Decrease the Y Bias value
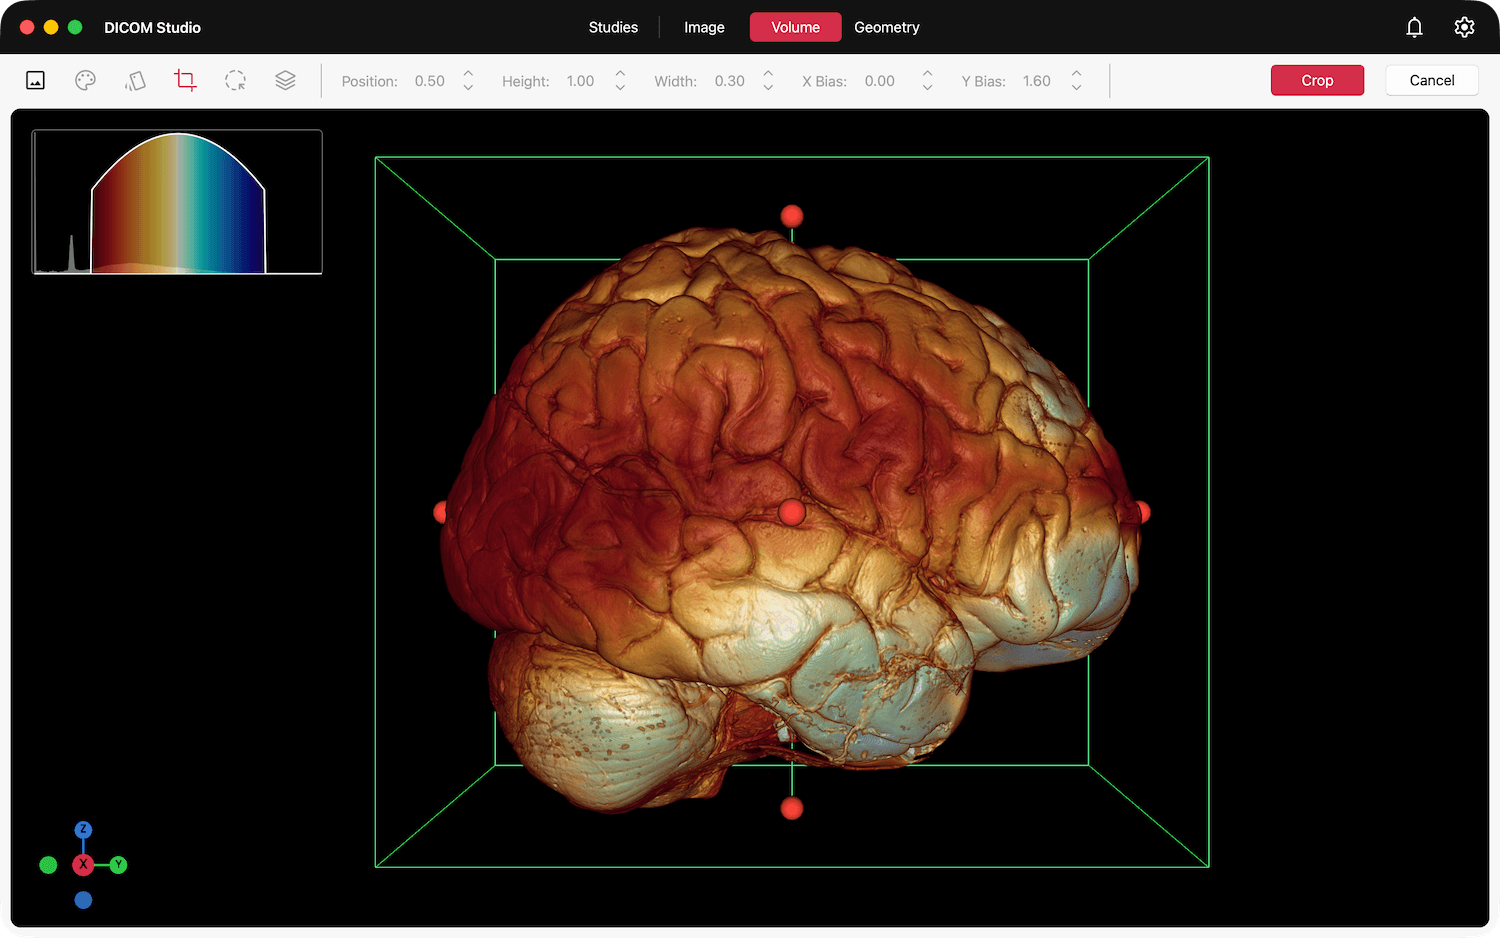This screenshot has width=1500, height=938. (x=1076, y=88)
